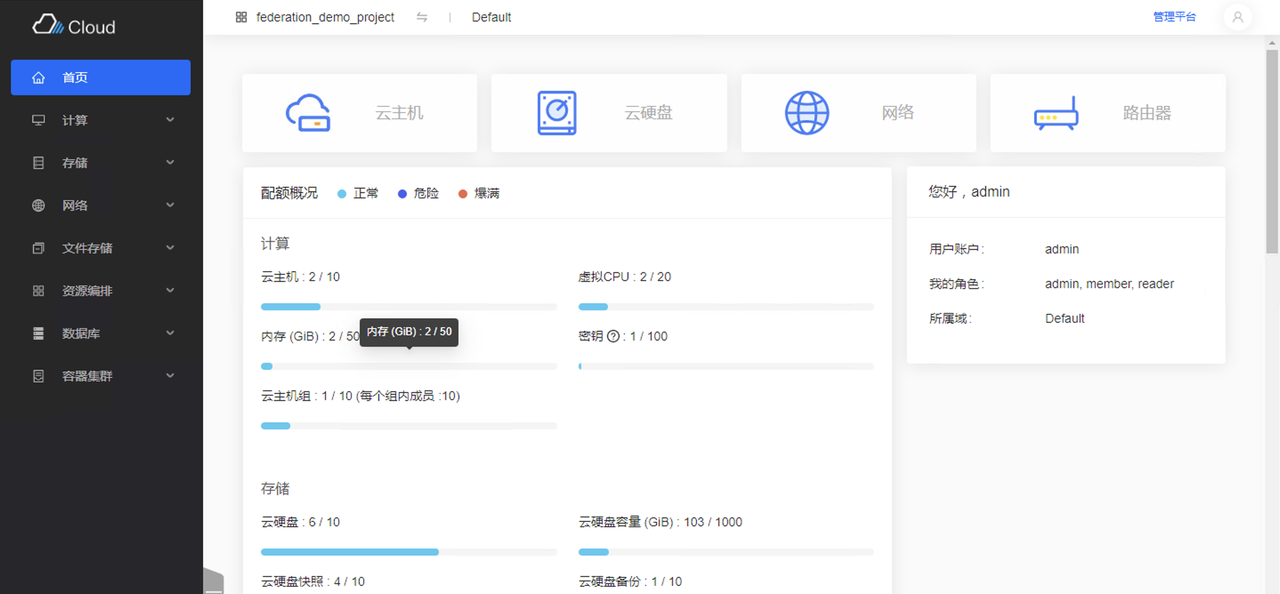1280x594 pixels.
Task: Open the 资源编排 sidebar menu
Action: point(100,290)
